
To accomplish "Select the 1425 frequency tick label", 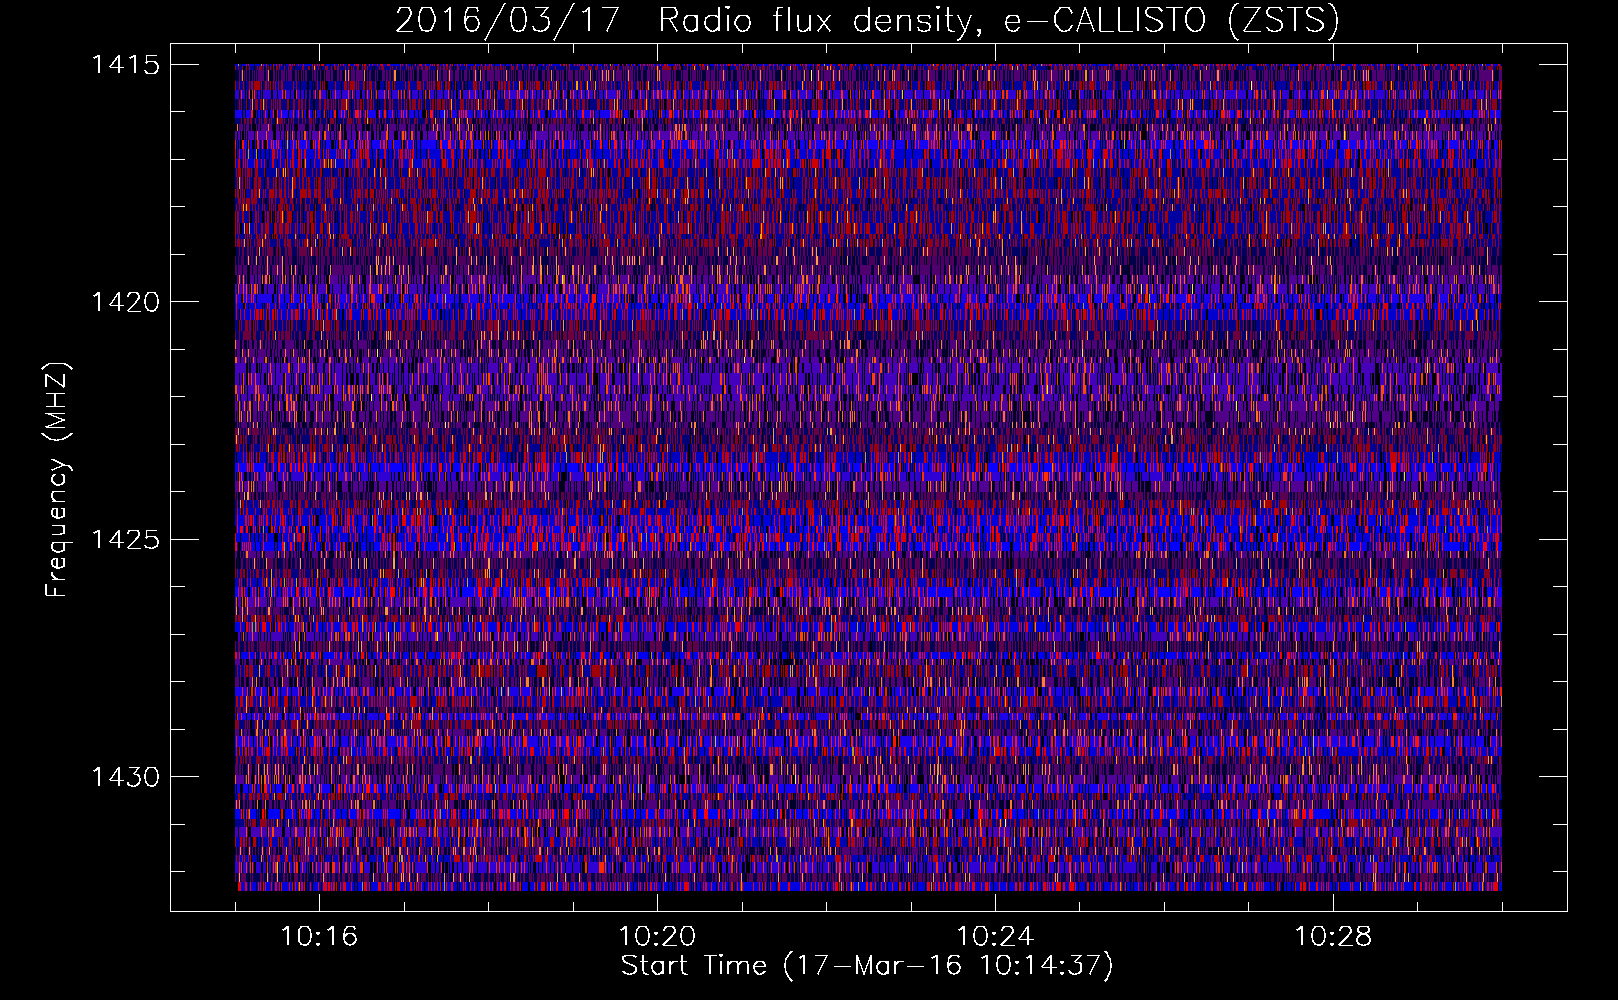I will (x=125, y=540).
